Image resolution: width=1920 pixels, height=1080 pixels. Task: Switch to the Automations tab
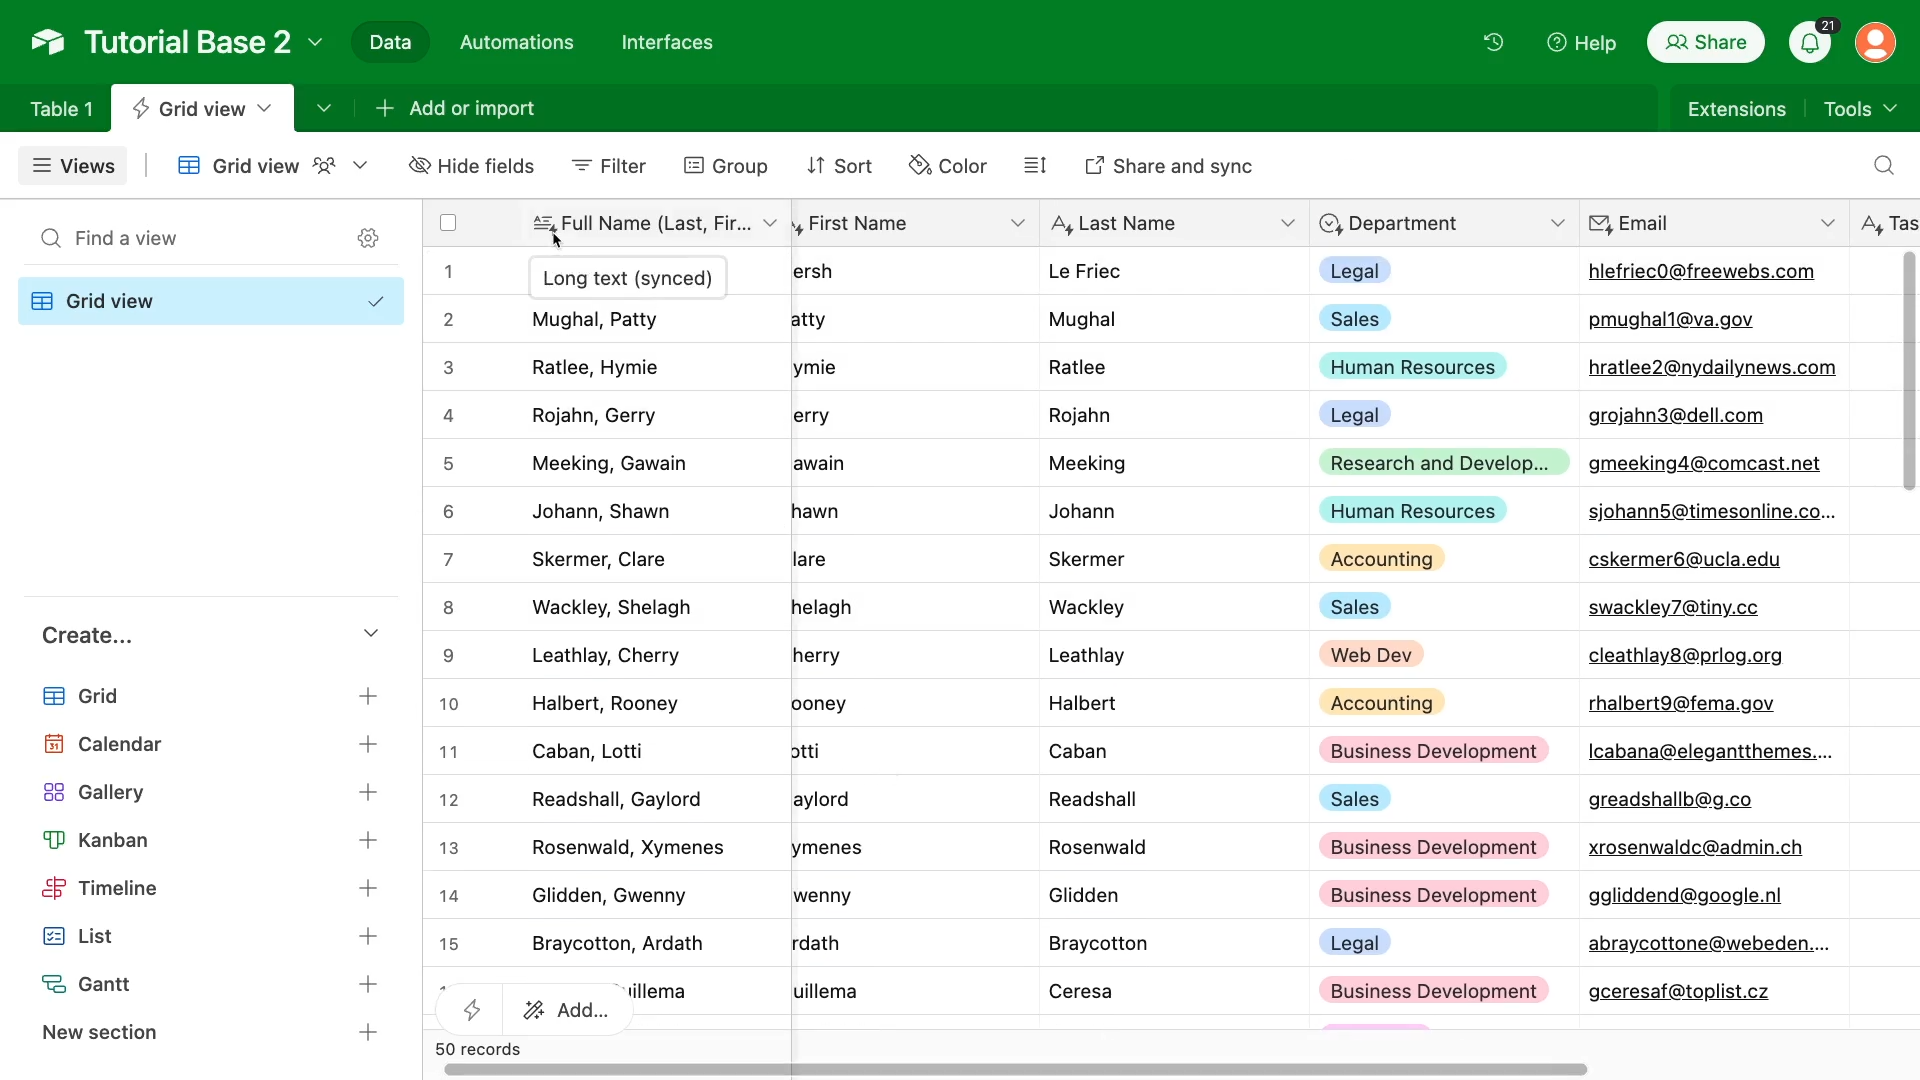click(x=516, y=42)
